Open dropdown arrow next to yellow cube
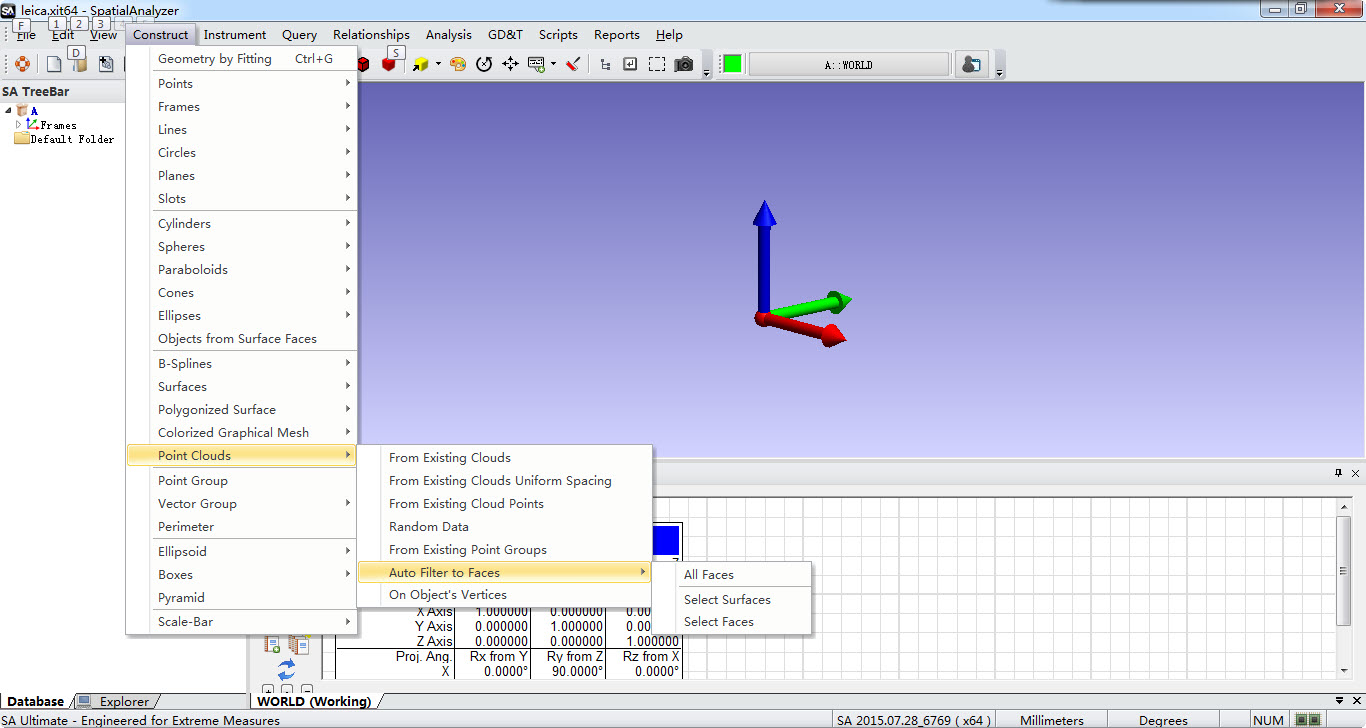The width and height of the screenshot is (1366, 728). pyautogui.click(x=437, y=65)
